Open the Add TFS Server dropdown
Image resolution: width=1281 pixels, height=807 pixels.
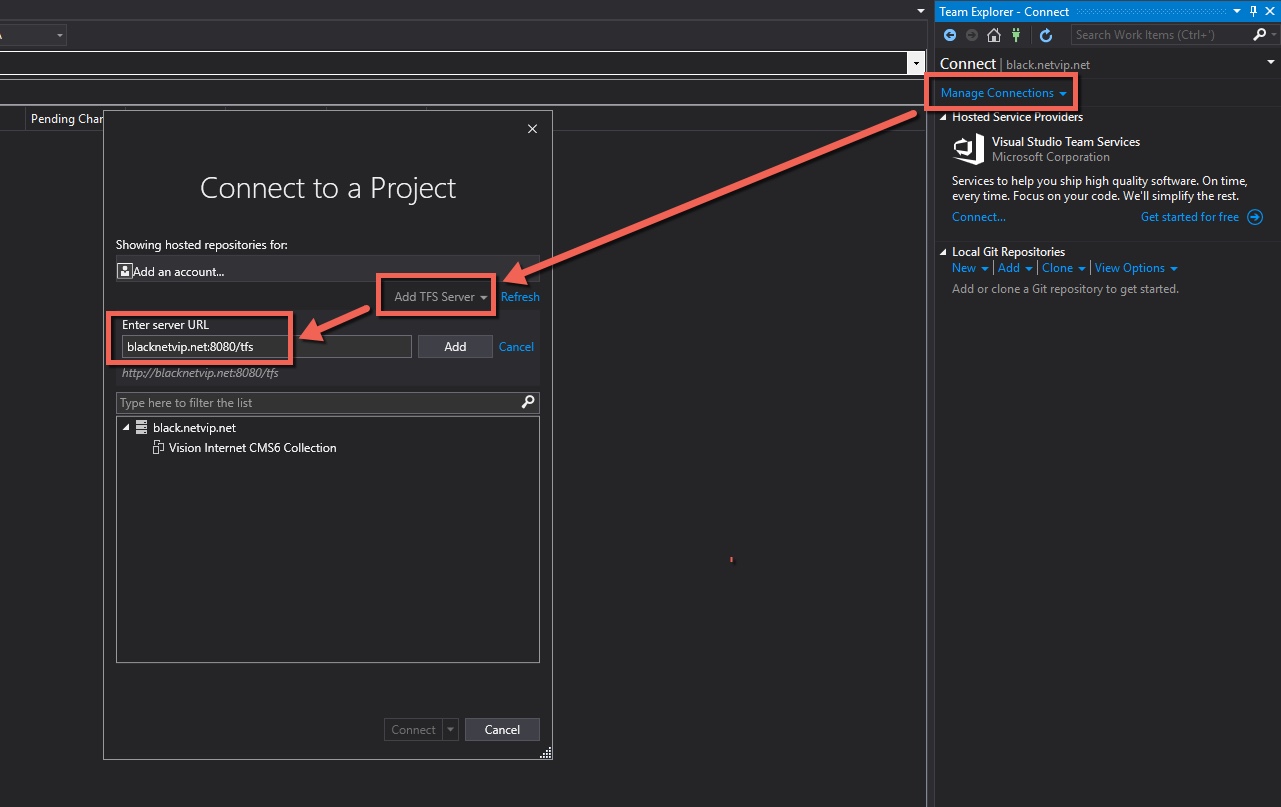[441, 297]
